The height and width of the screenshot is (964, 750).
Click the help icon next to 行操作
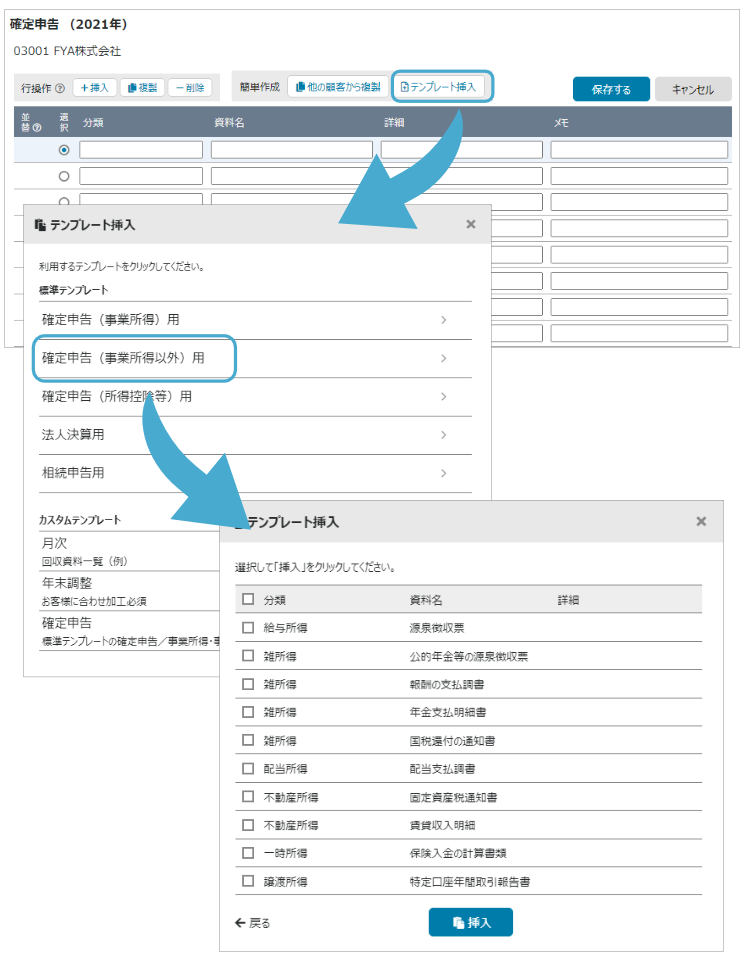[60, 89]
